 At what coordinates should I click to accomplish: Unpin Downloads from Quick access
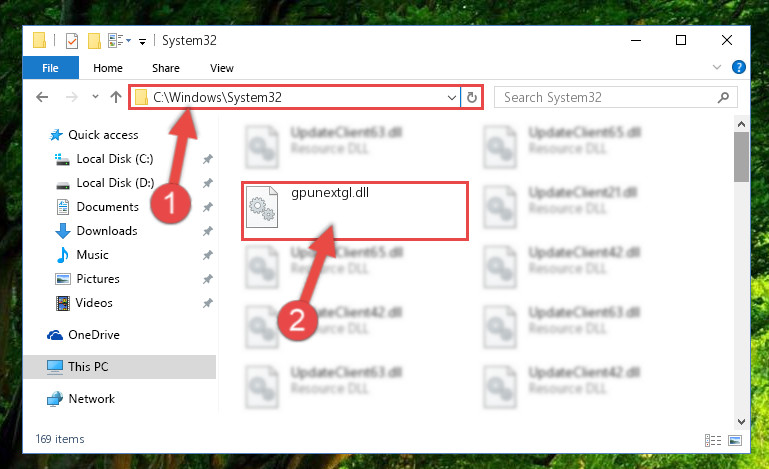(x=208, y=231)
